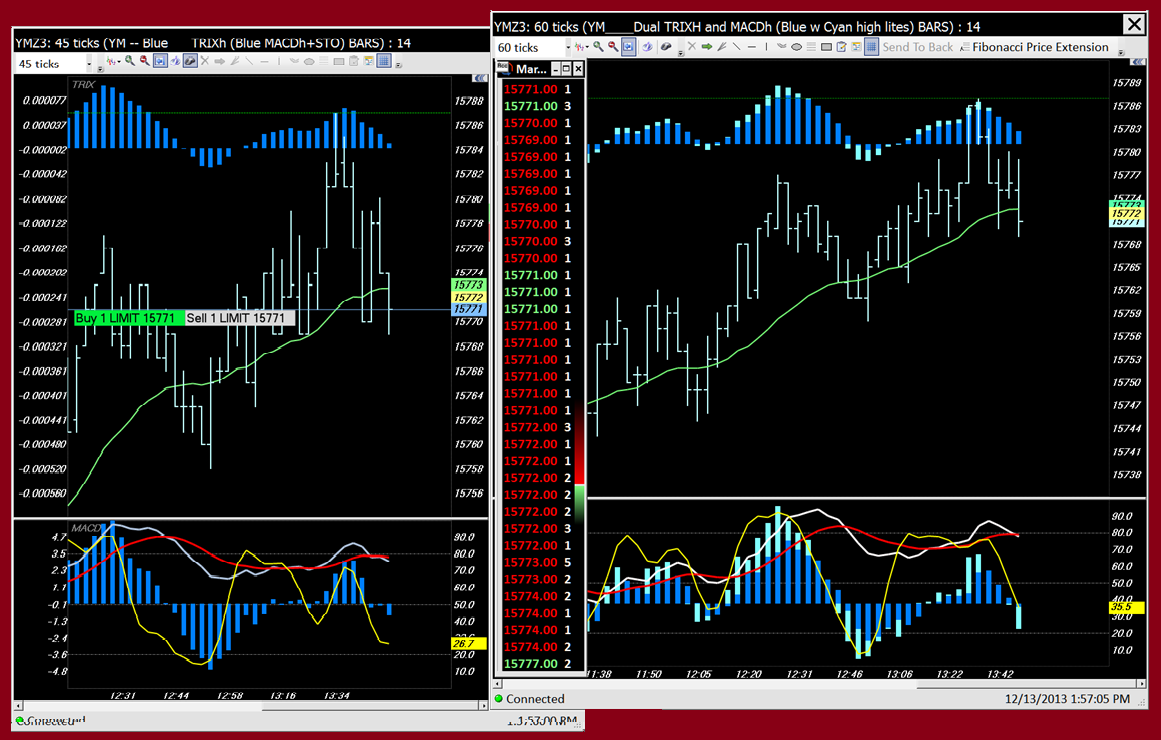
Task: Toggle the horizontal line drawing tool on the left toolbar
Action: tap(264, 61)
